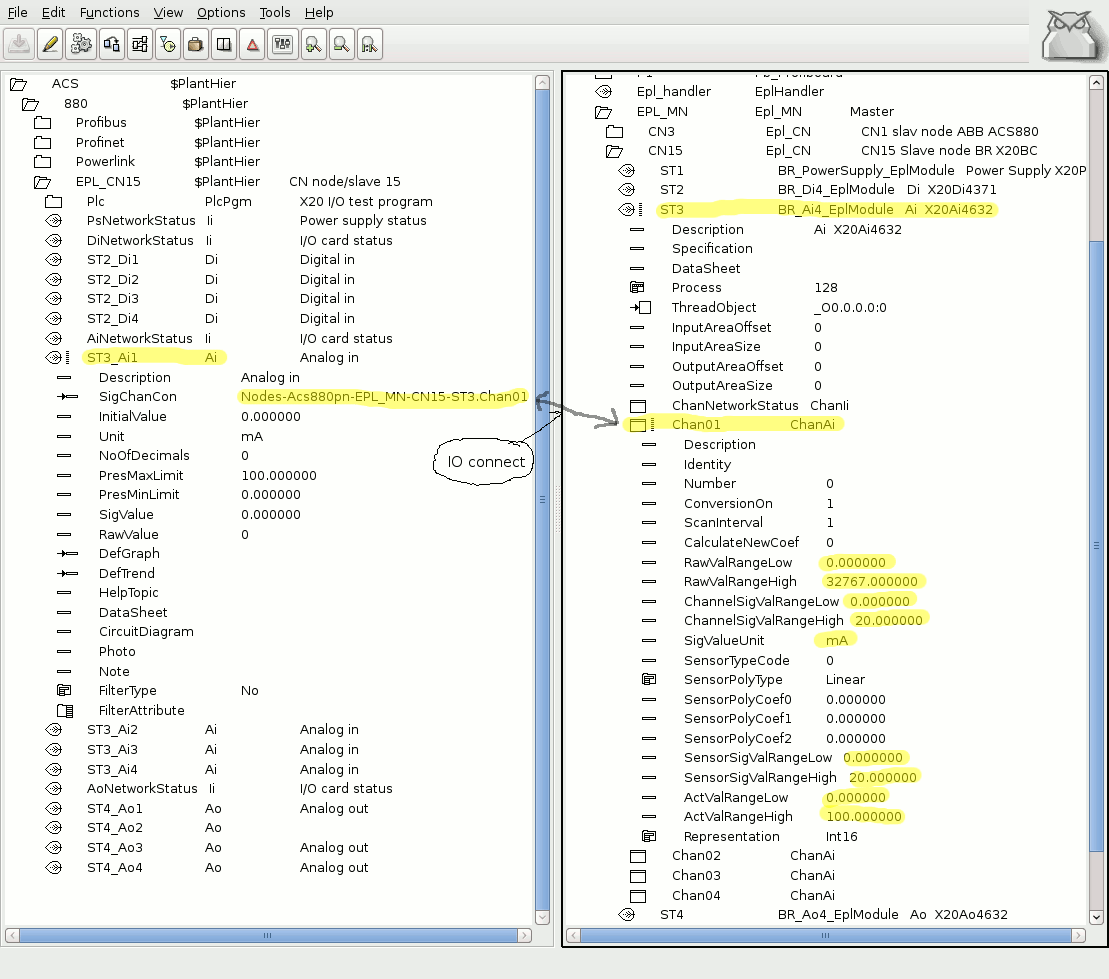
Task: Click the zoom out magnifier icon
Action: pos(342,45)
